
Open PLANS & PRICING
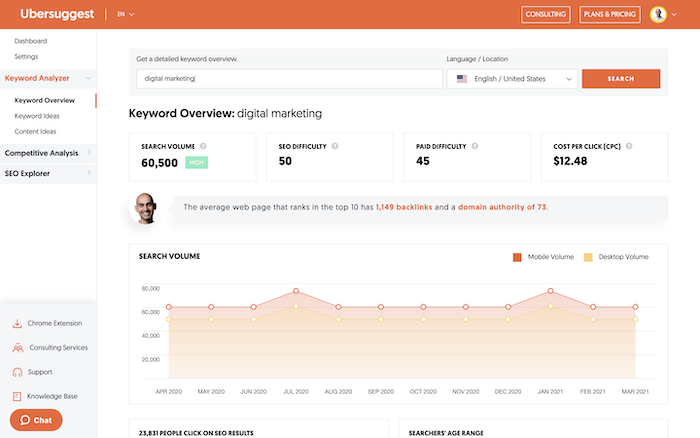click(610, 14)
